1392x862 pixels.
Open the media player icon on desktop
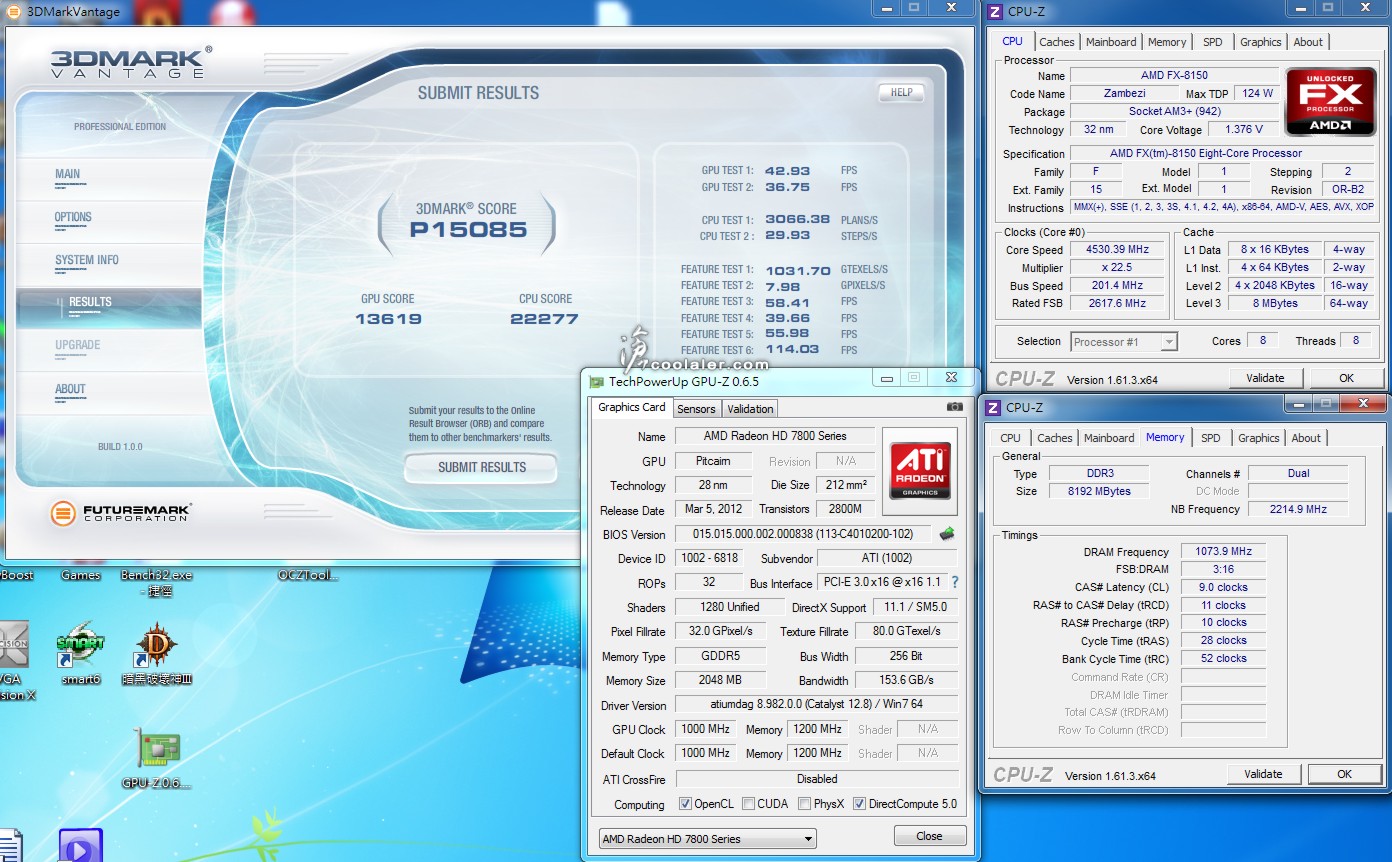tap(80, 846)
